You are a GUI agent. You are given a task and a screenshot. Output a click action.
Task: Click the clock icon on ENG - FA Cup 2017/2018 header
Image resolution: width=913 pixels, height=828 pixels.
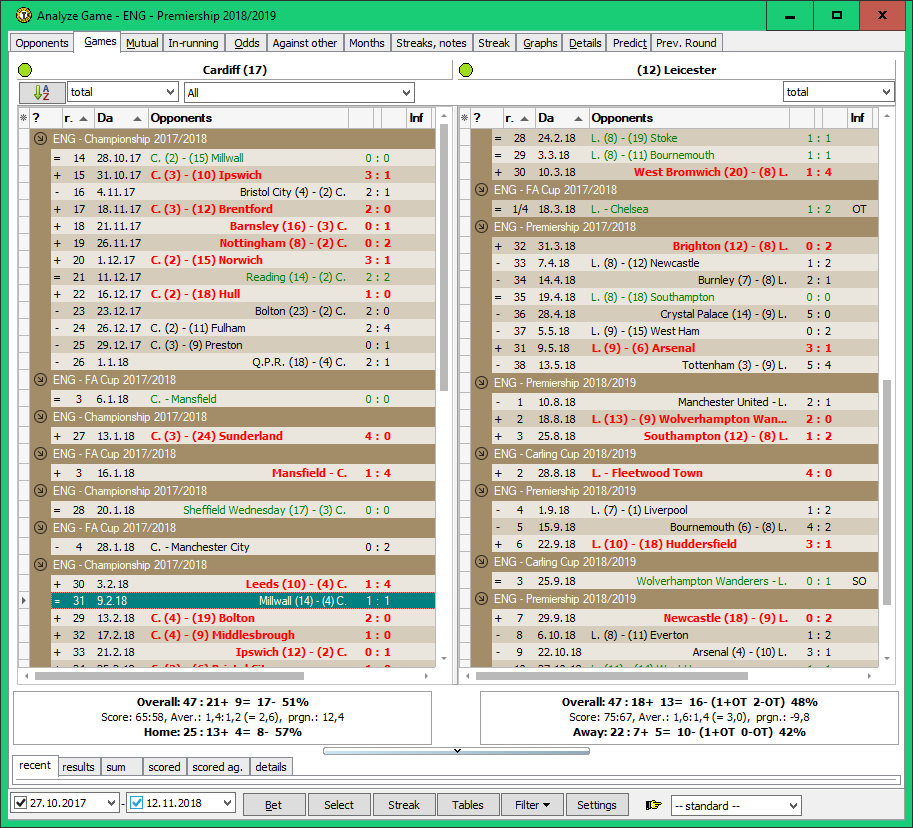(x=38, y=380)
